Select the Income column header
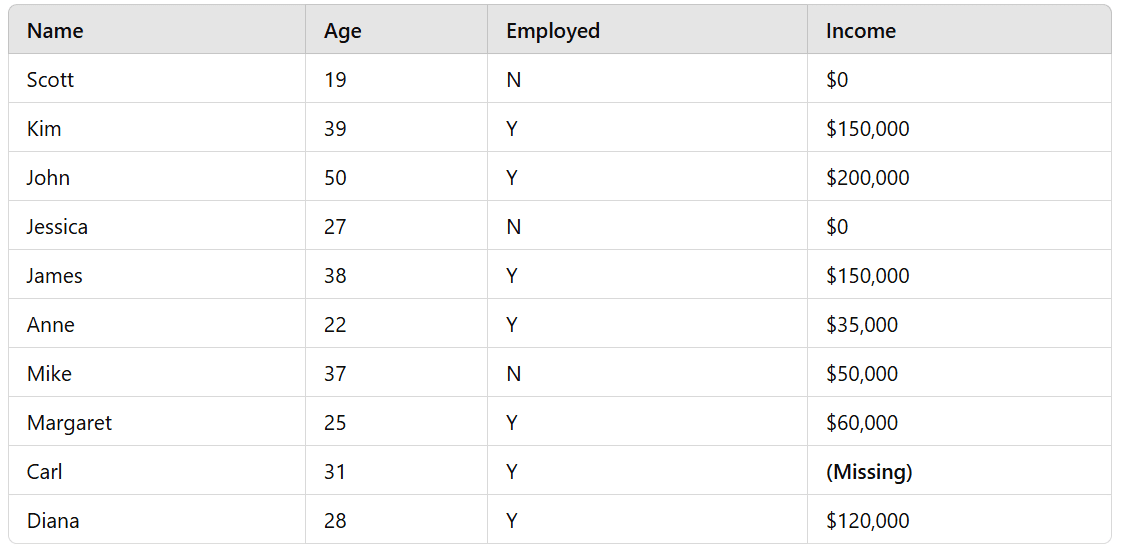 tap(960, 31)
